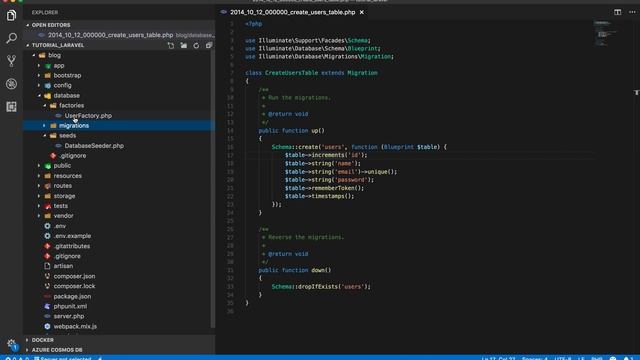Open Source Control view in activity bar

(x=11, y=61)
